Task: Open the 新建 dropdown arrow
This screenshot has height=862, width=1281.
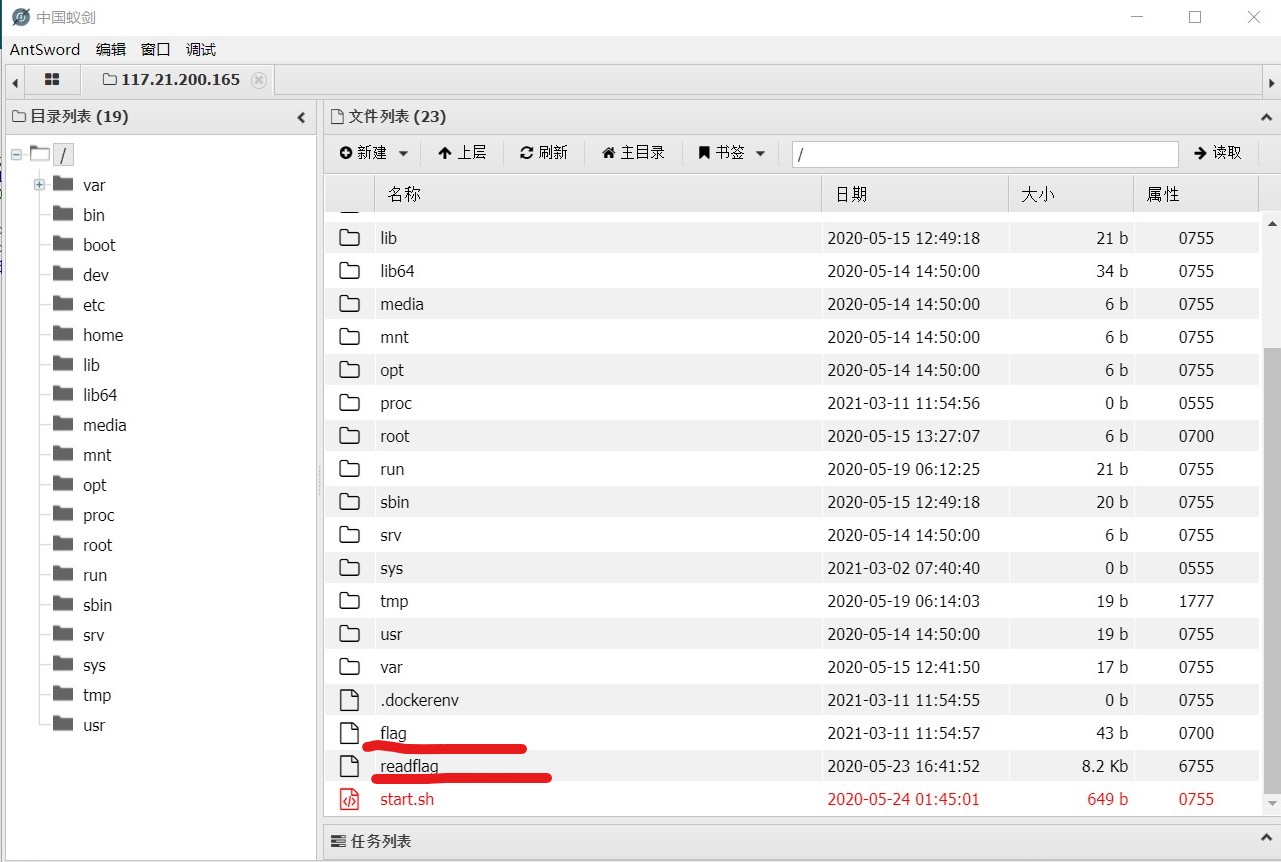Action: click(x=404, y=152)
